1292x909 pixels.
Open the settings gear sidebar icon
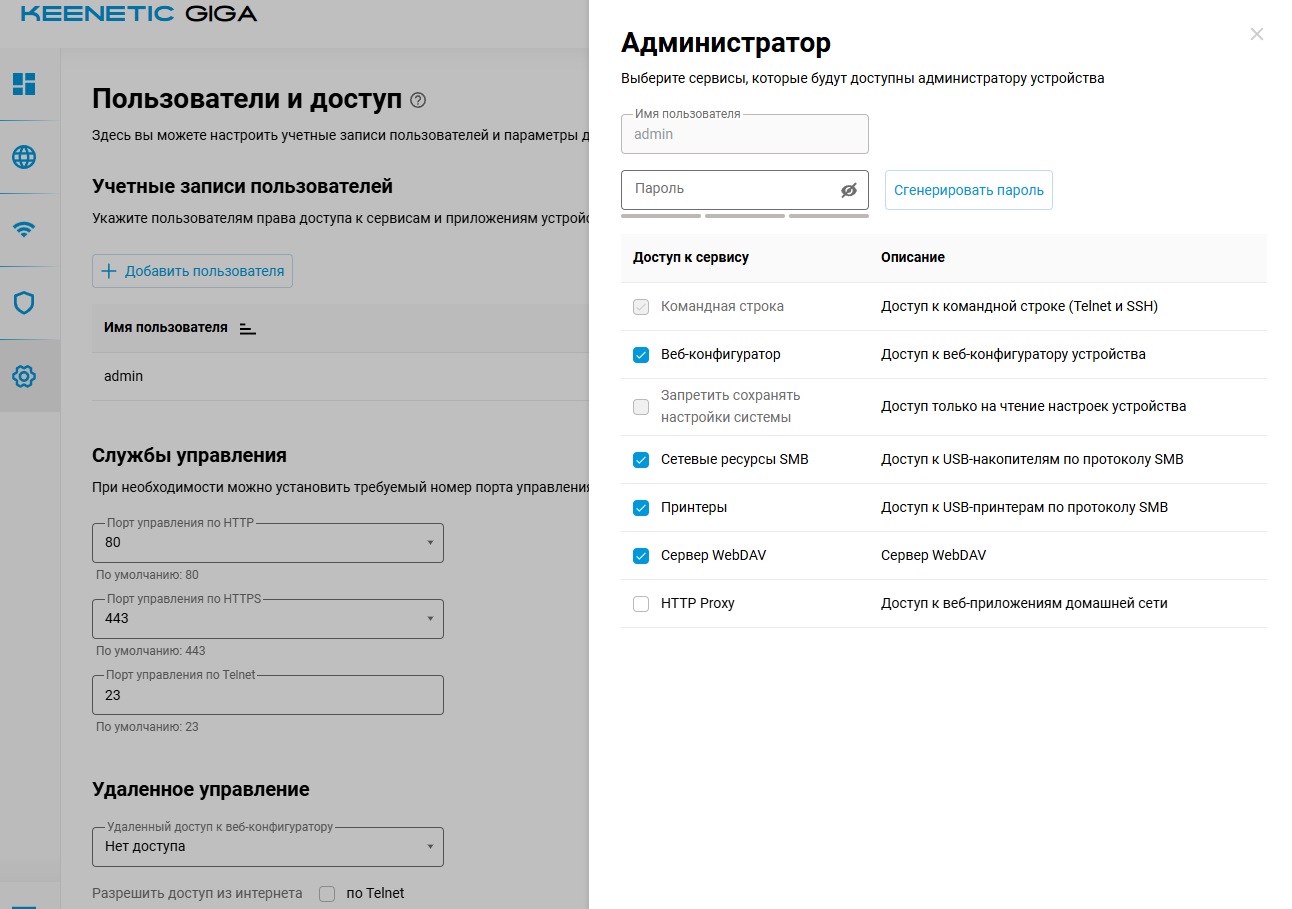(x=24, y=376)
